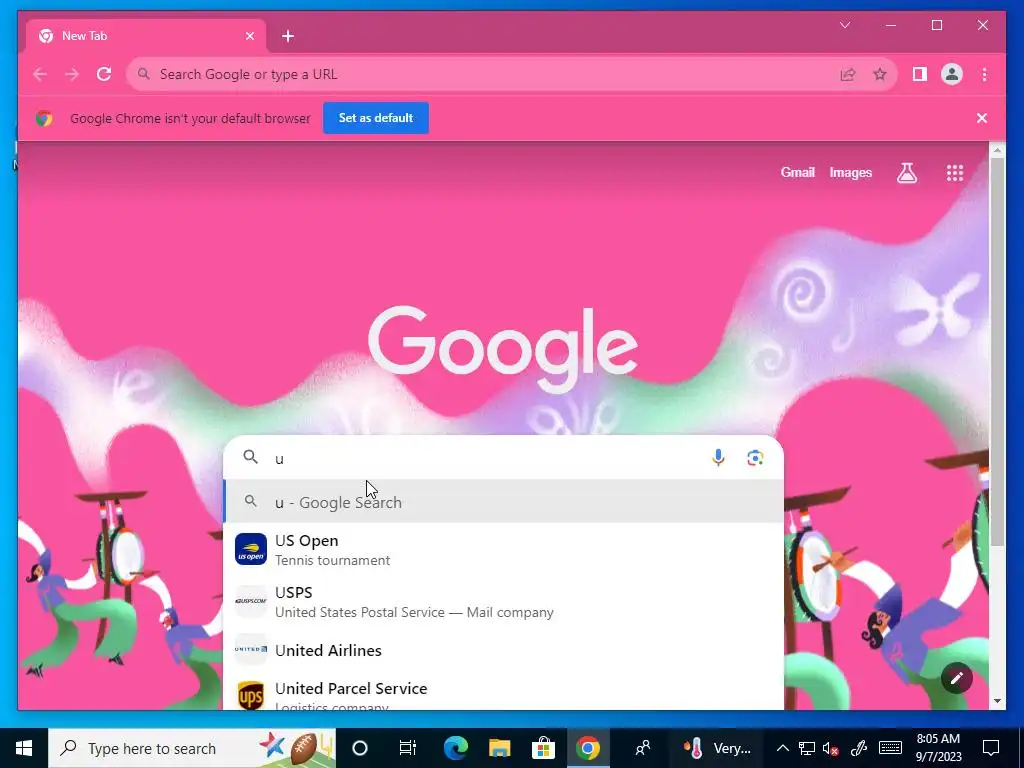
Task: Dismiss the default browser infobar
Action: (x=982, y=118)
